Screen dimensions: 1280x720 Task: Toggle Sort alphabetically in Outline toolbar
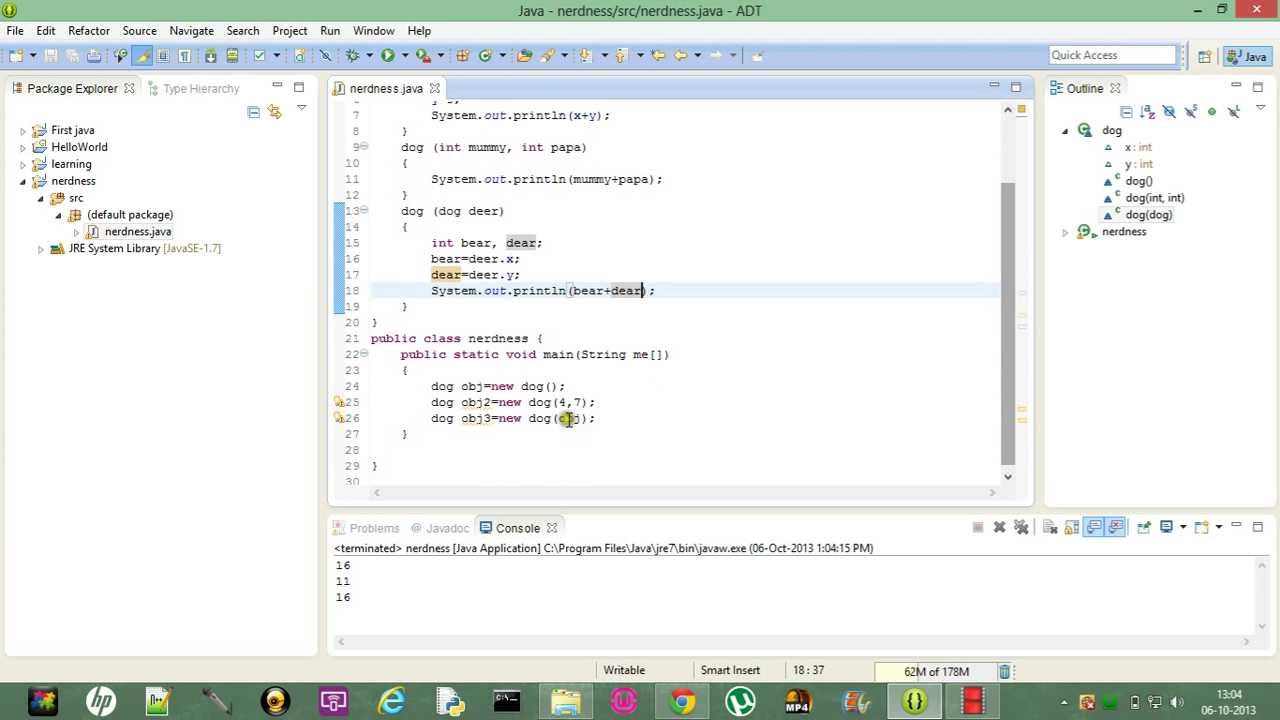tap(1147, 111)
